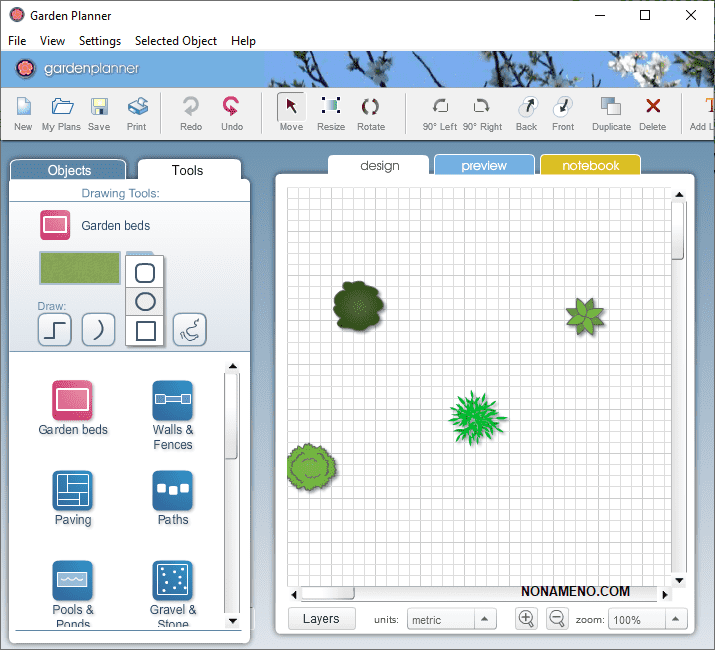715x650 pixels.
Task: Open the zoom 100% dropdown
Action: point(647,620)
